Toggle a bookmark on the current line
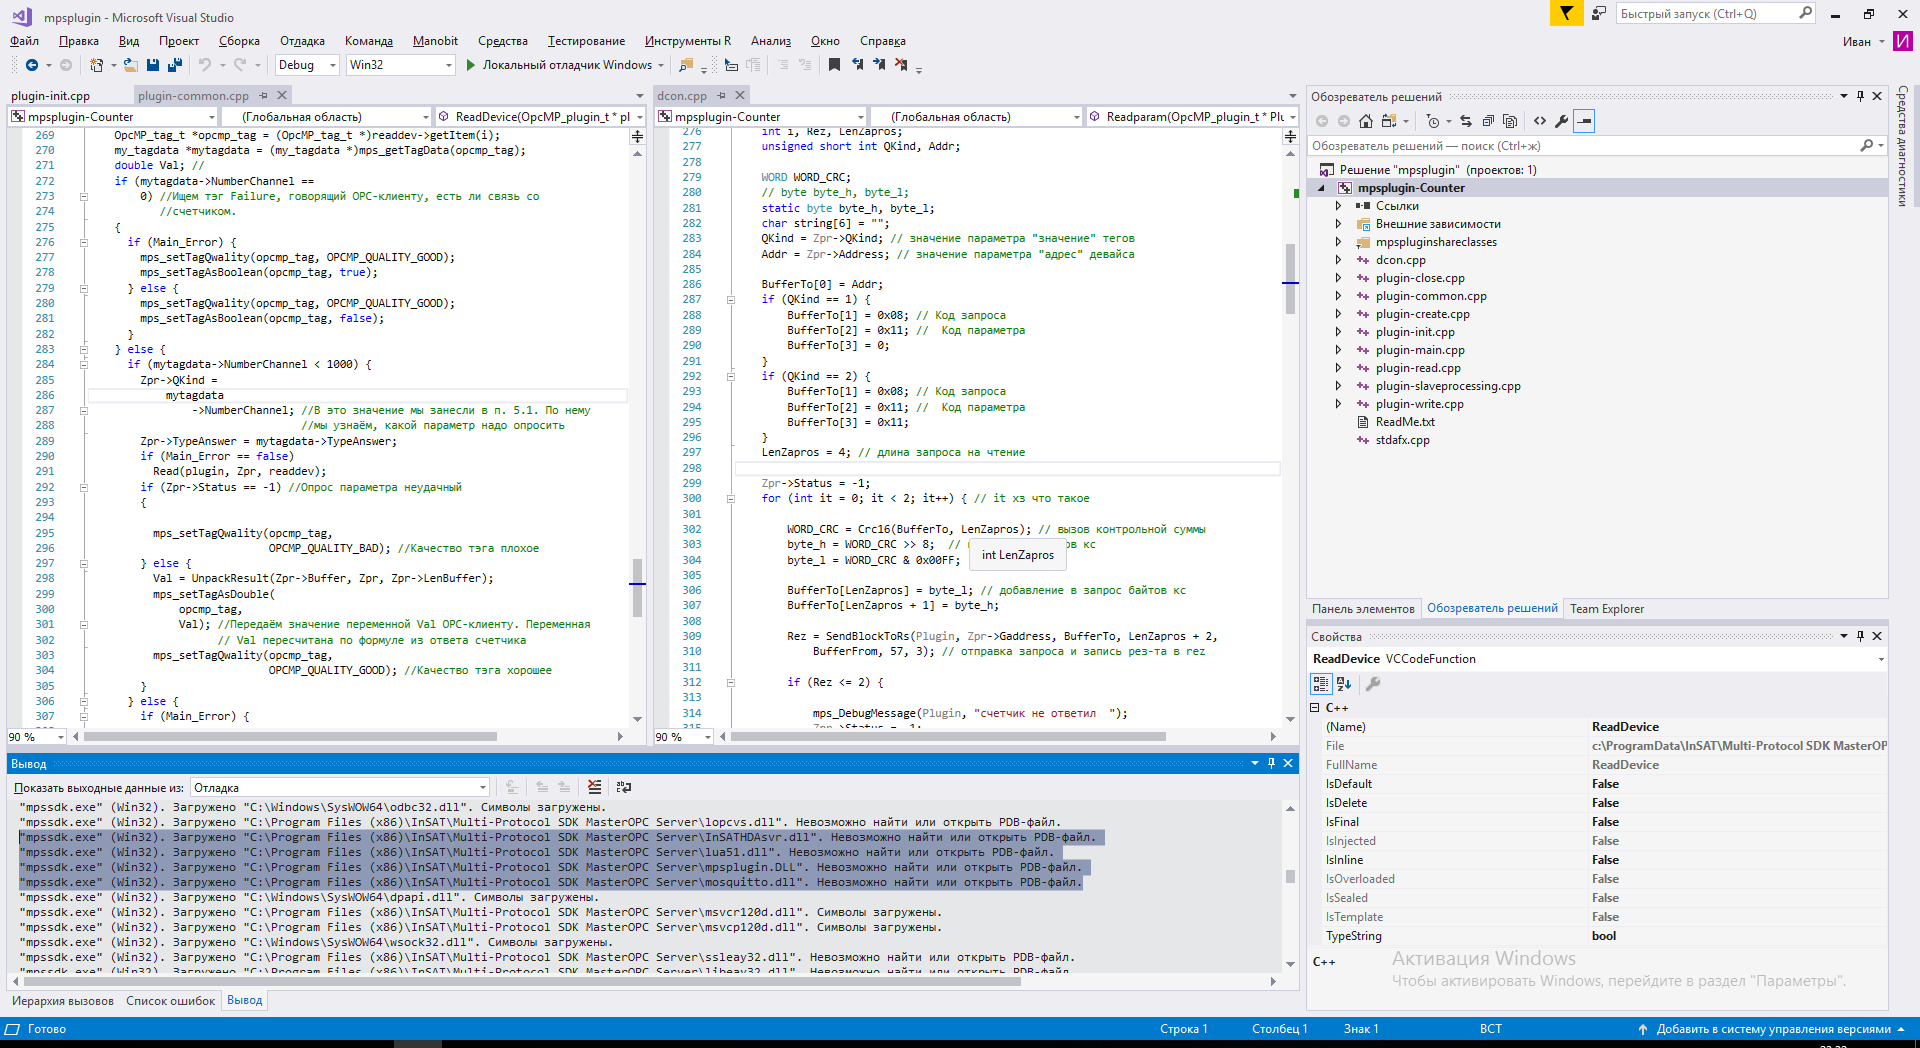 pyautogui.click(x=834, y=65)
